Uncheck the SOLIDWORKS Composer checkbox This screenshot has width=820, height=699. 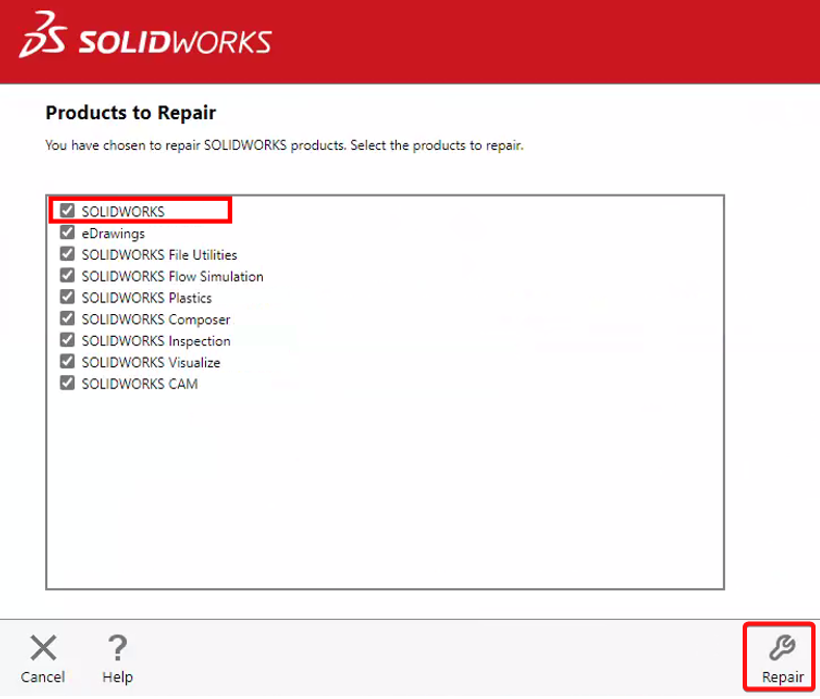pyautogui.click(x=67, y=319)
